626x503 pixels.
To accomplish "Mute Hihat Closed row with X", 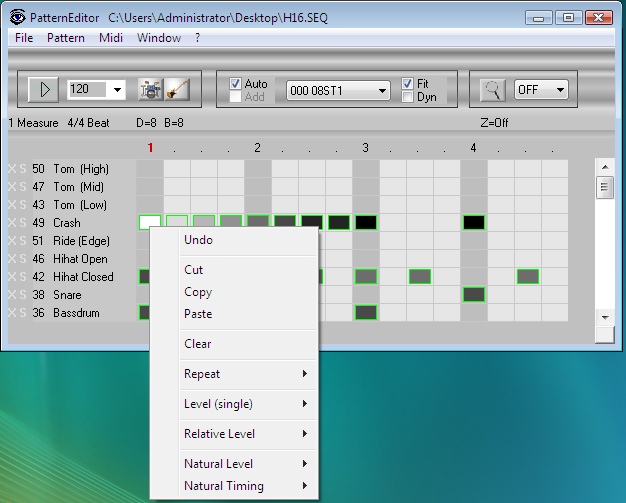I will pos(12,277).
